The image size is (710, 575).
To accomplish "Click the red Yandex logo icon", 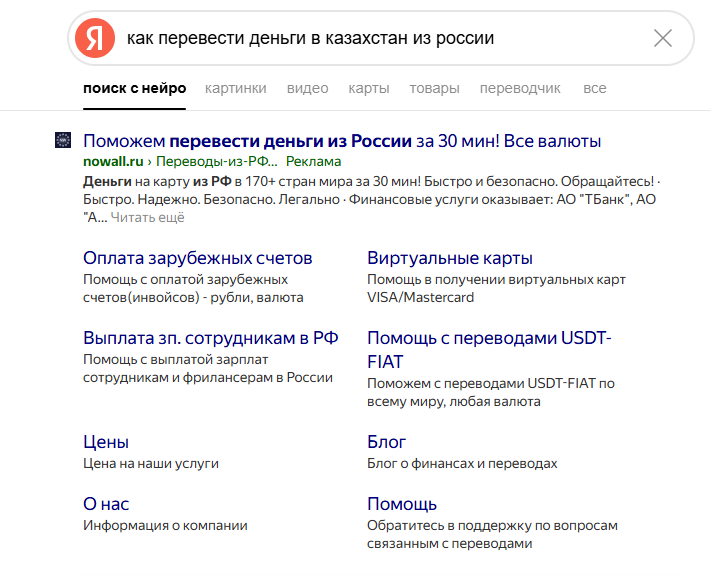I will tap(95, 38).
